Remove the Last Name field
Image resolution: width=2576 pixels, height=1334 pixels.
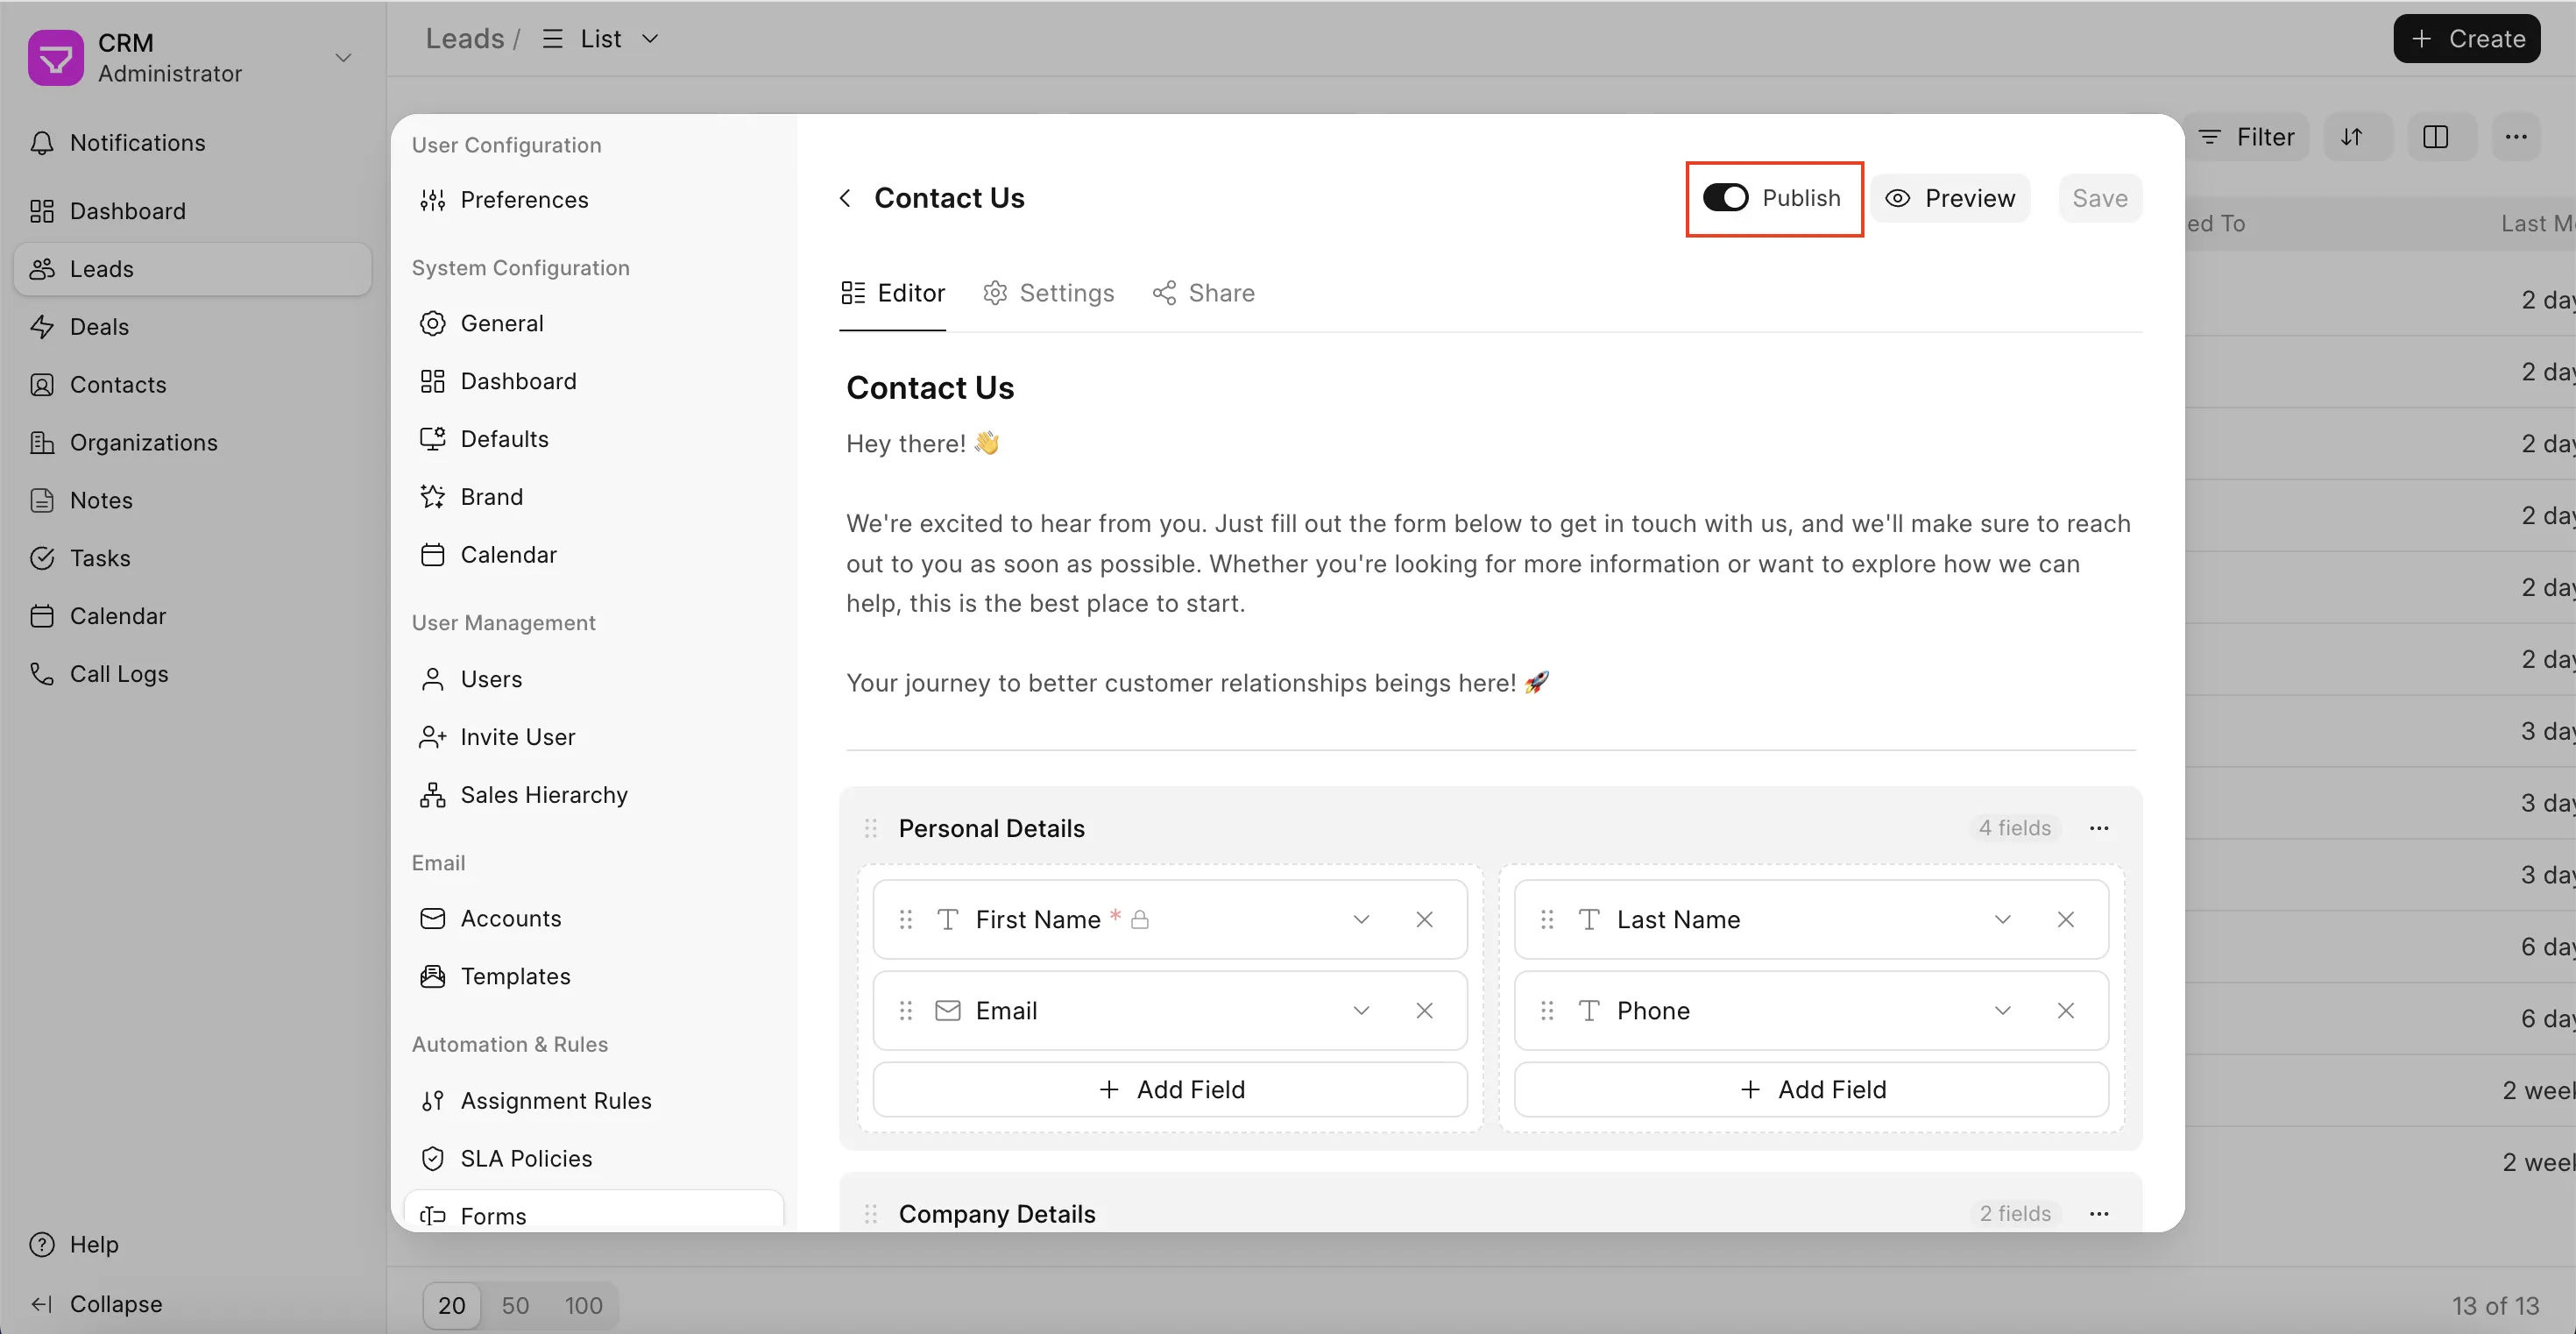[2065, 919]
